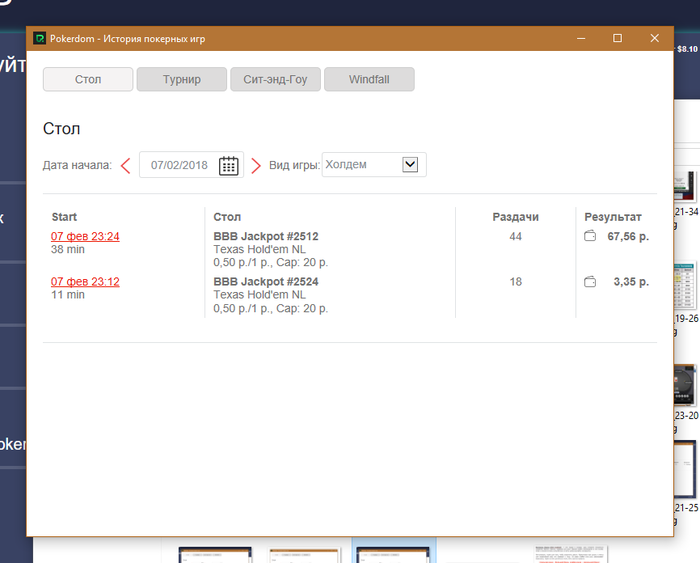Click the Раздачи column header
Image resolution: width=700 pixels, height=563 pixels.
pos(516,217)
